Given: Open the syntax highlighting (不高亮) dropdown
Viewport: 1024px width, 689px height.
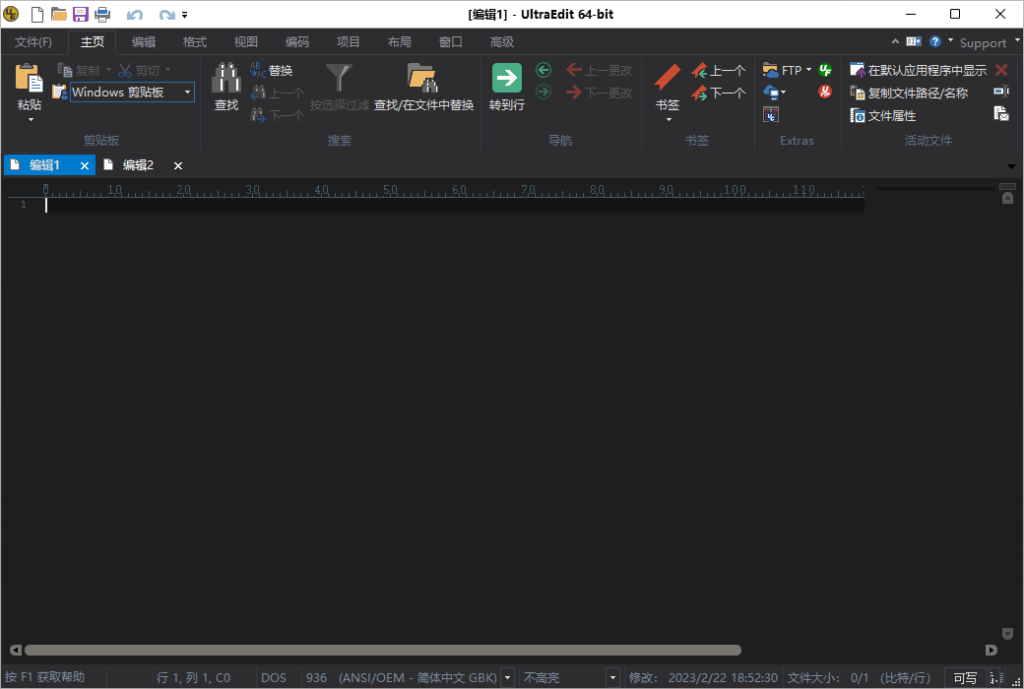Looking at the screenshot, I should pos(613,677).
